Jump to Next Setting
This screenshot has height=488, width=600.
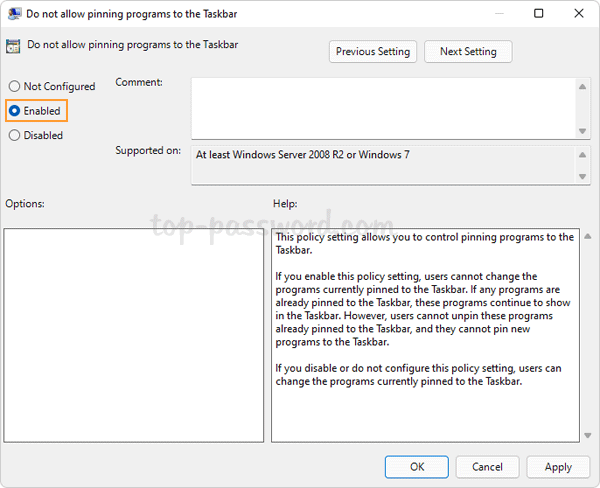click(x=467, y=52)
